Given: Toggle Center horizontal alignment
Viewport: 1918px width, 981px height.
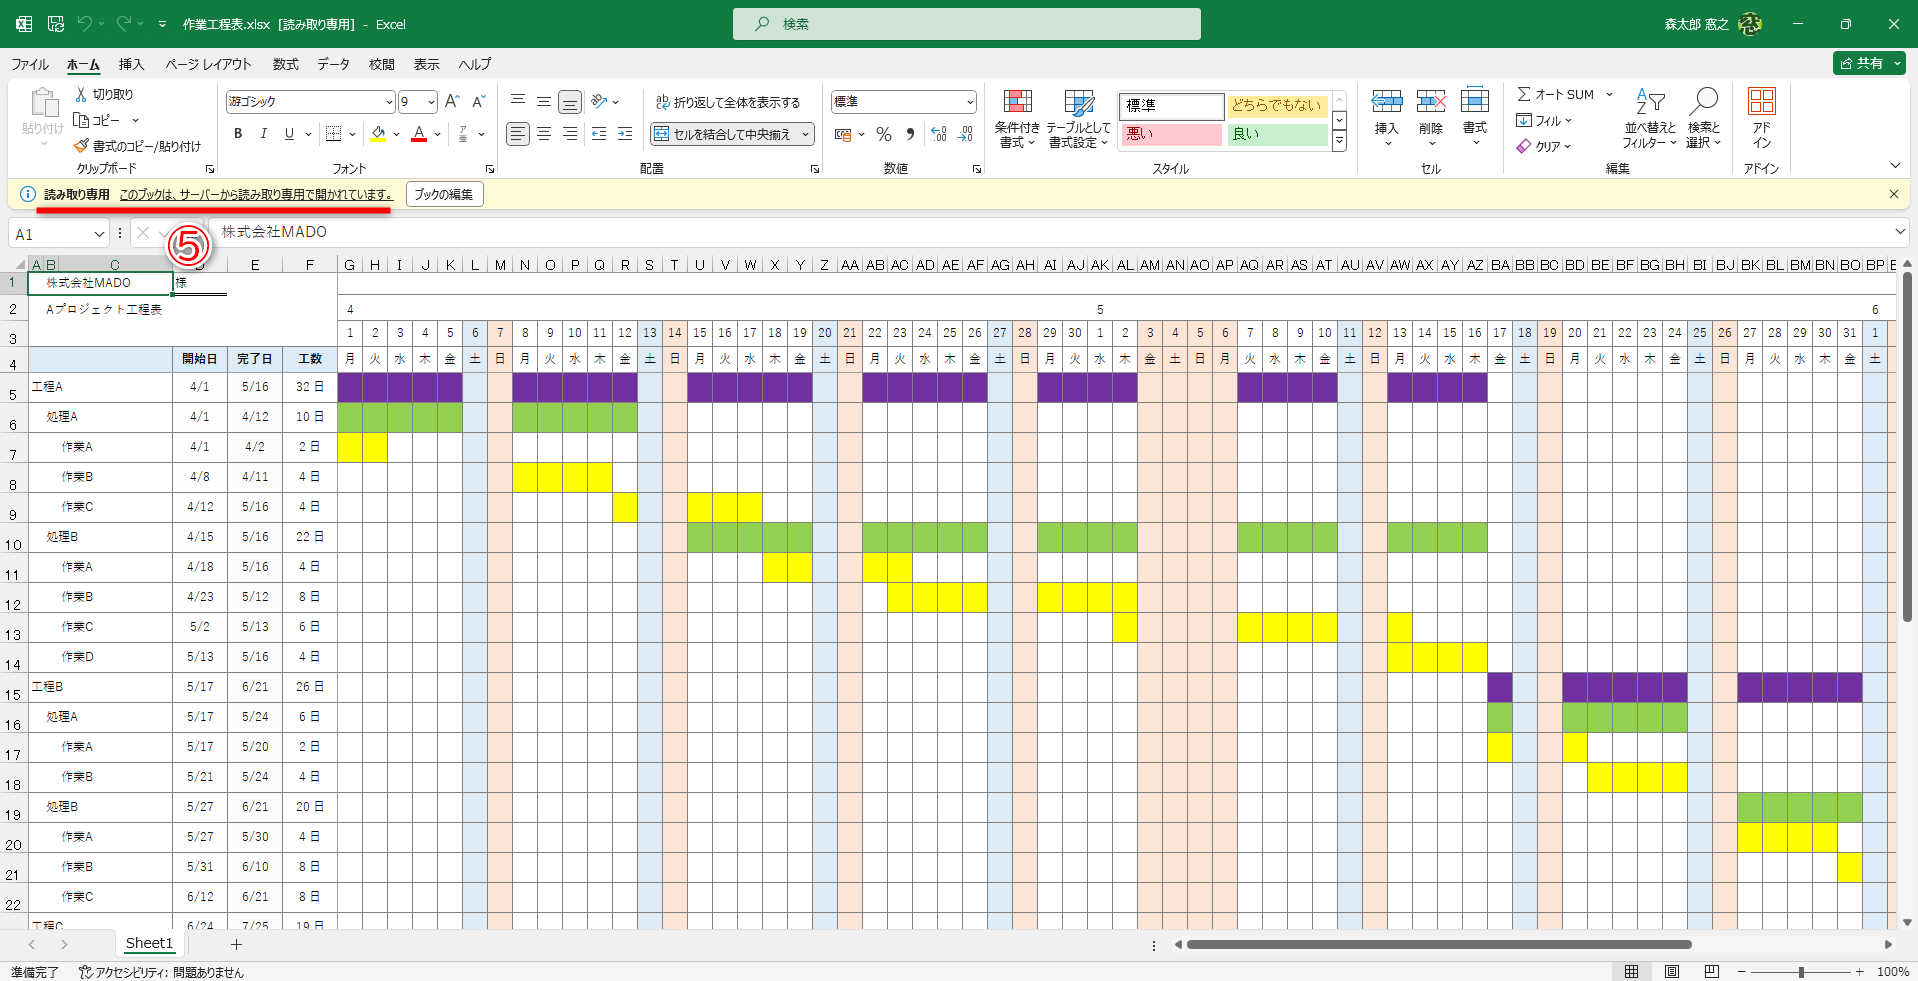Looking at the screenshot, I should pos(543,134).
